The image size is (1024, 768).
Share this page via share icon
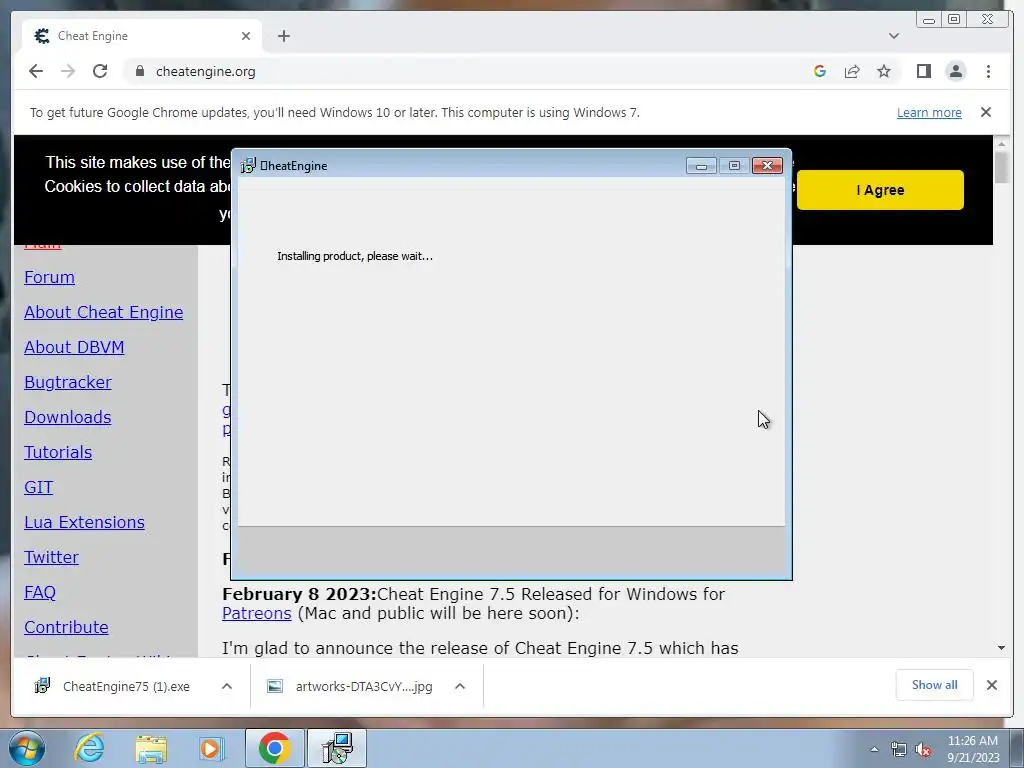point(852,71)
